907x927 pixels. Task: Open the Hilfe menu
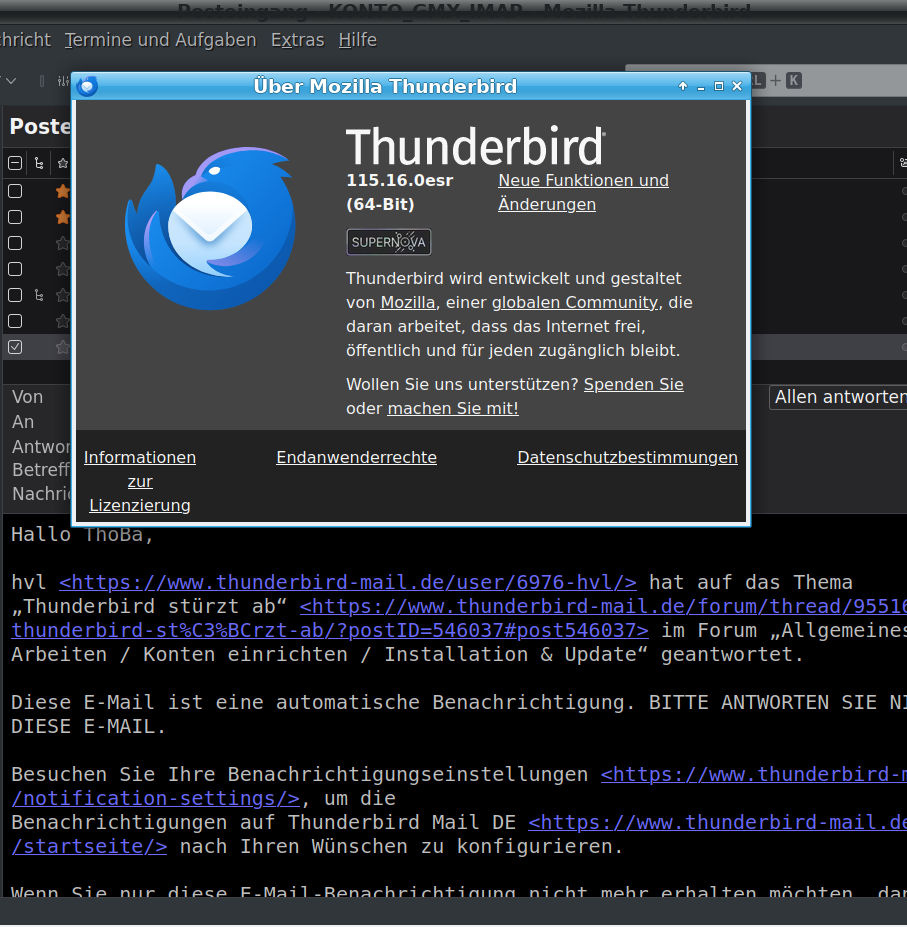(x=357, y=40)
